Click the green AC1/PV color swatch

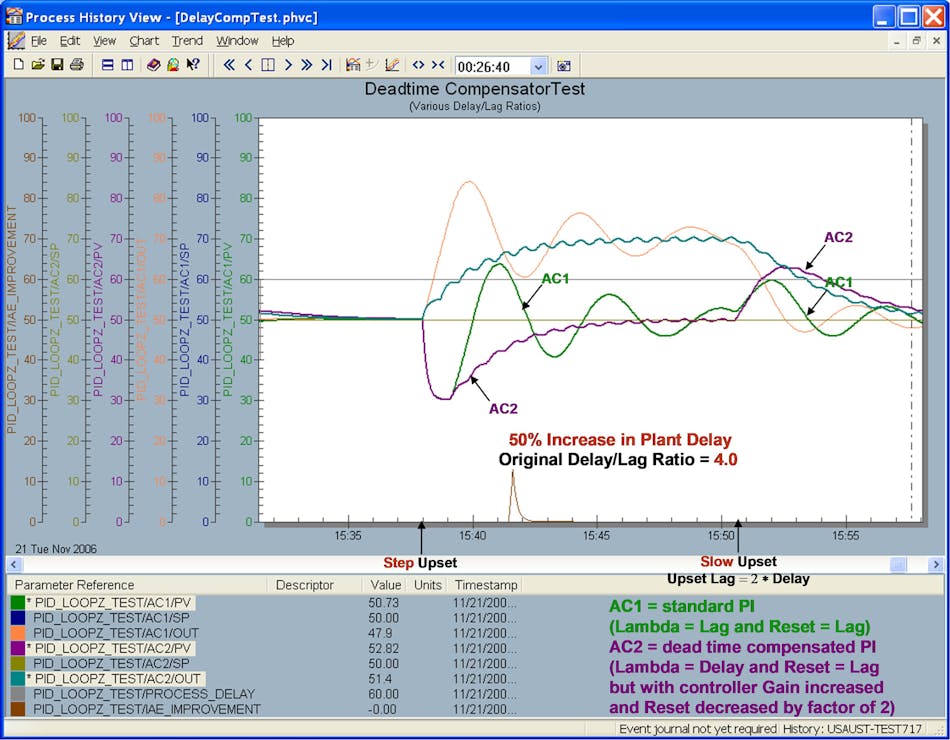18,603
